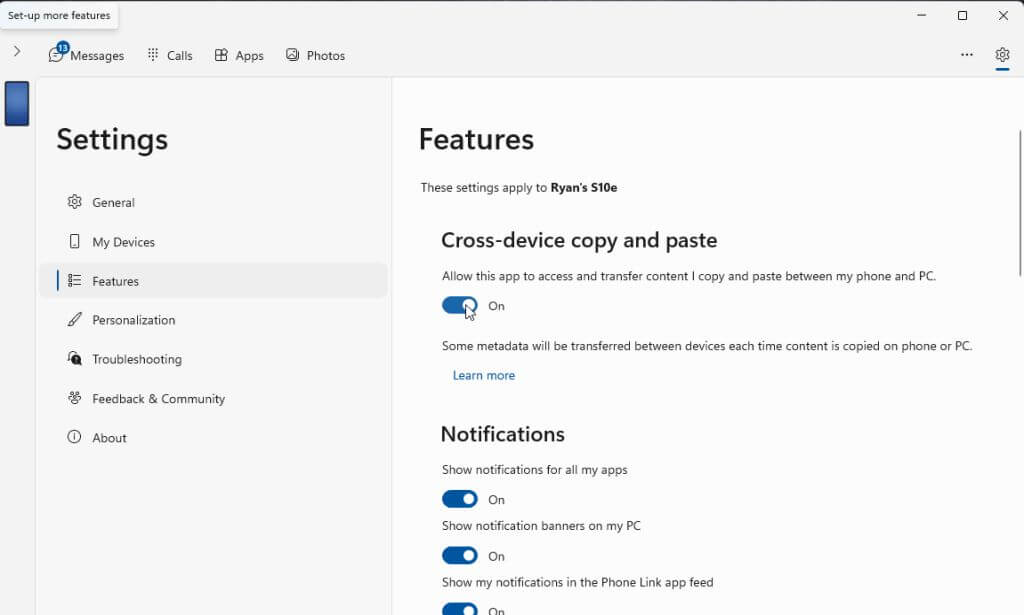Viewport: 1024px width, 615px height.
Task: Turn off notifications for all my apps
Action: pyautogui.click(x=460, y=499)
